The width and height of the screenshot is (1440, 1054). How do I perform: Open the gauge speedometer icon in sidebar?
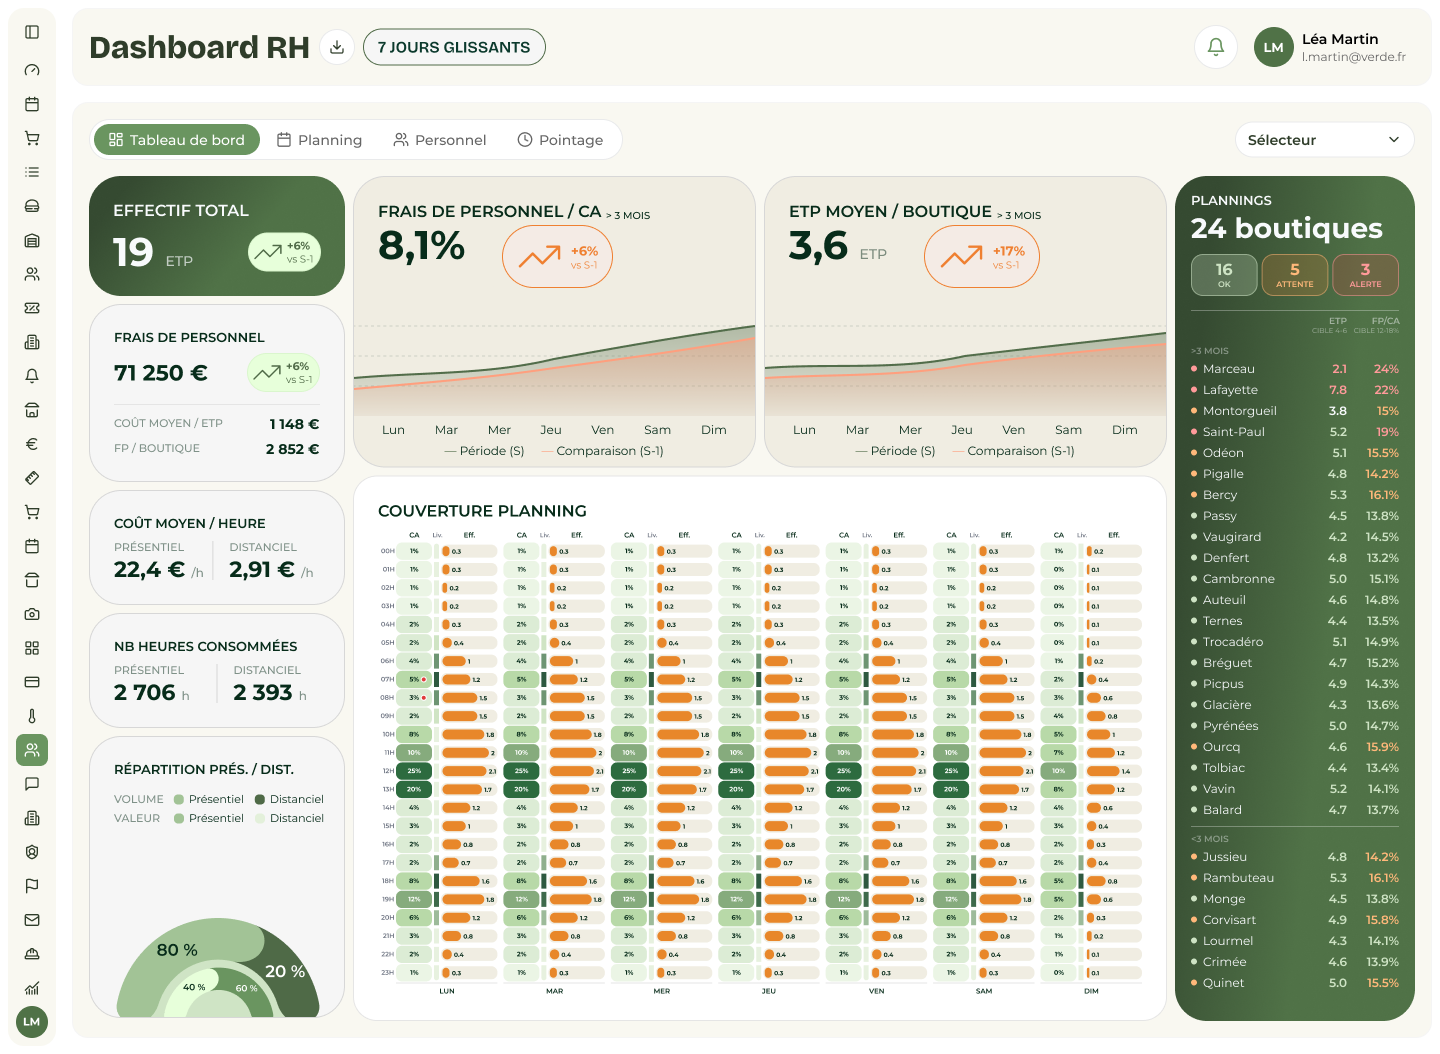click(32, 70)
